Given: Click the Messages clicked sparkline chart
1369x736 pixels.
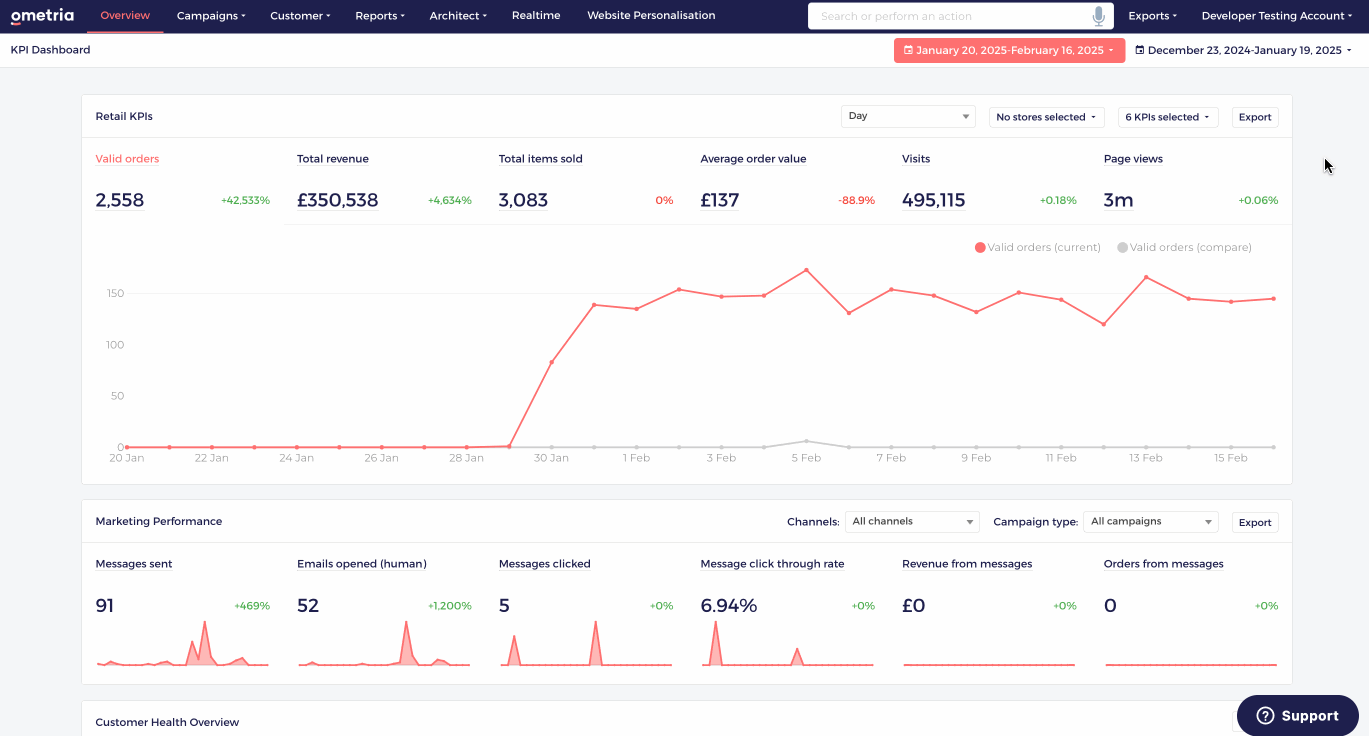Looking at the screenshot, I should click(586, 645).
